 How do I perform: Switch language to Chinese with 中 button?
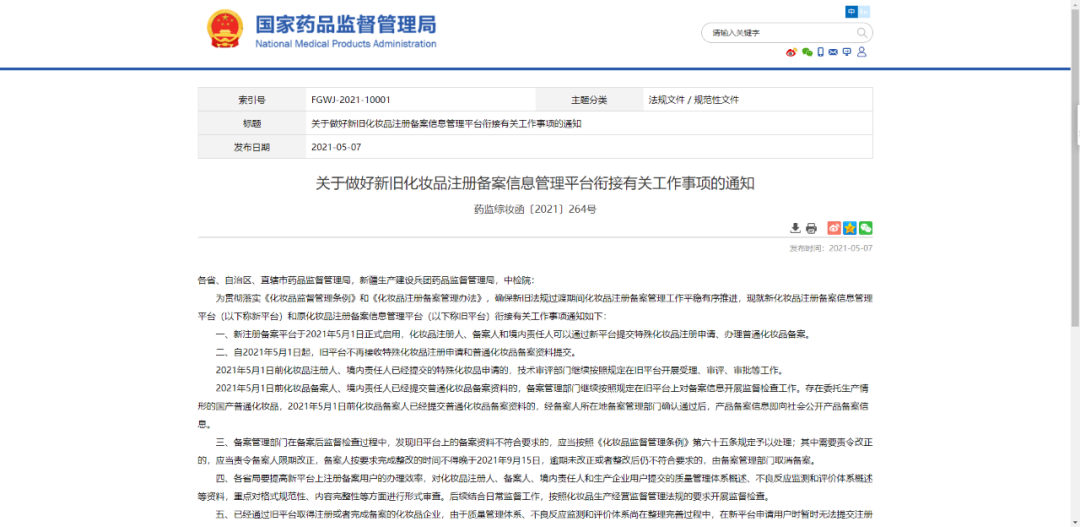coord(851,11)
